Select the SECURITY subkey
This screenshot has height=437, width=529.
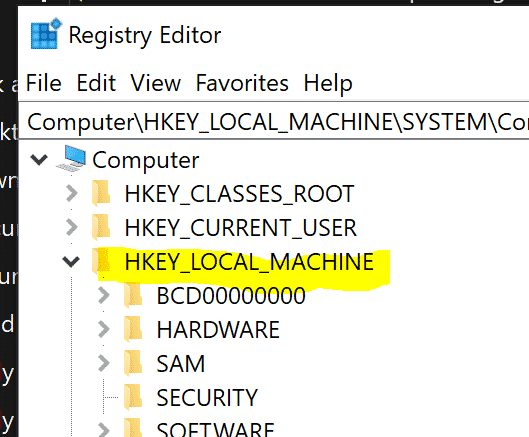[x=207, y=398]
